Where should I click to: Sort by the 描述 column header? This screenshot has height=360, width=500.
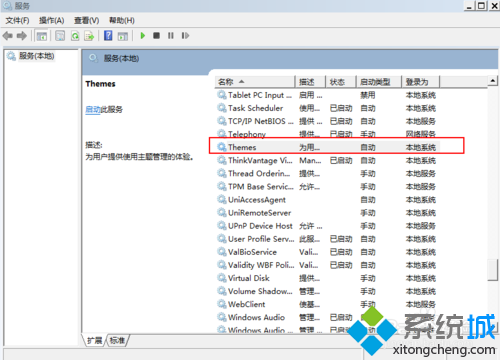(310, 82)
